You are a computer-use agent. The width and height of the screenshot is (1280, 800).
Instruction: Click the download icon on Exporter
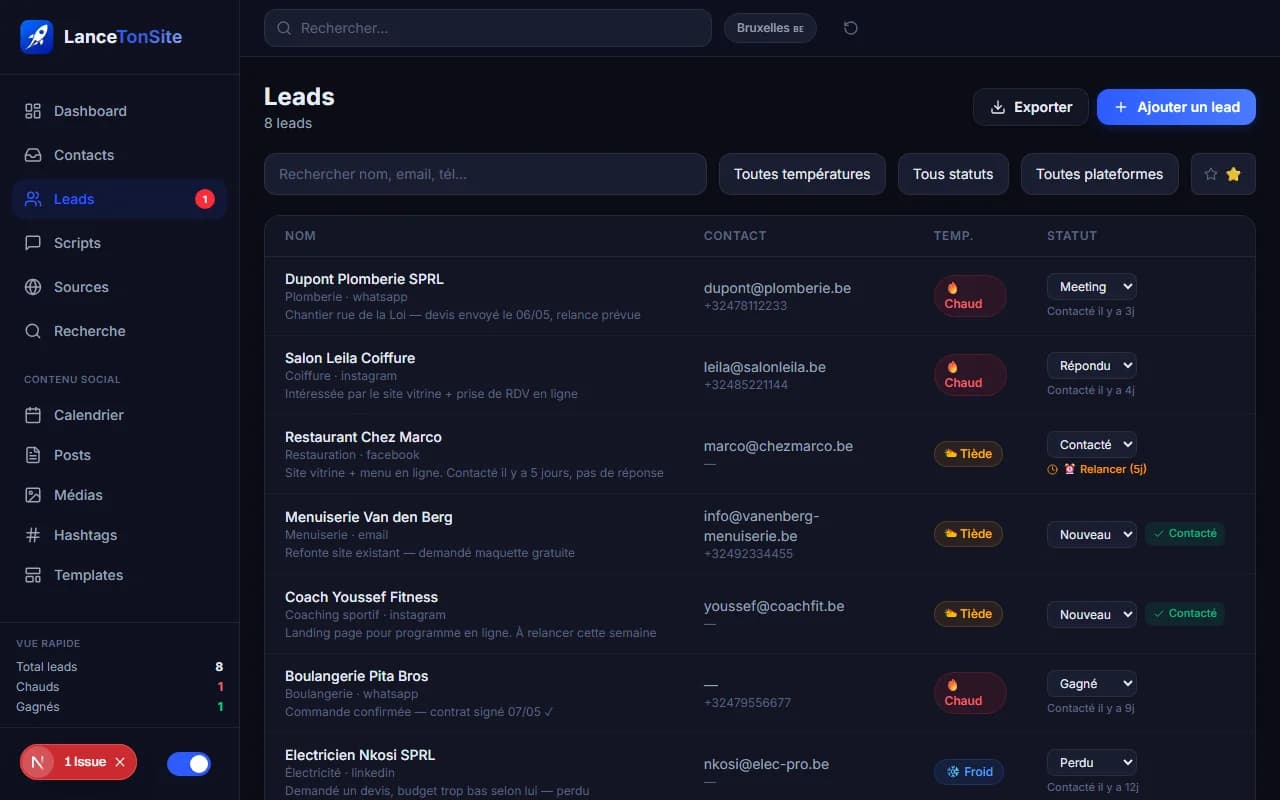pyautogui.click(x=998, y=107)
